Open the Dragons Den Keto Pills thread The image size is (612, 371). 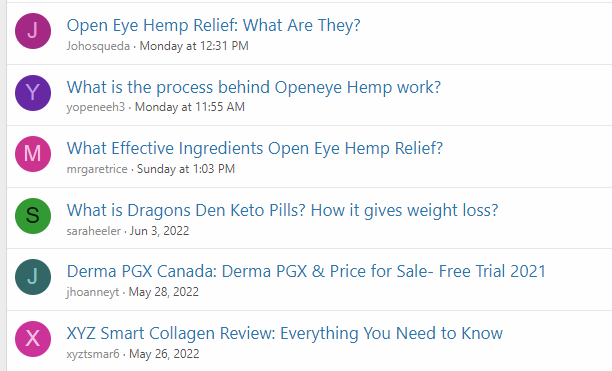pyautogui.click(x=283, y=210)
